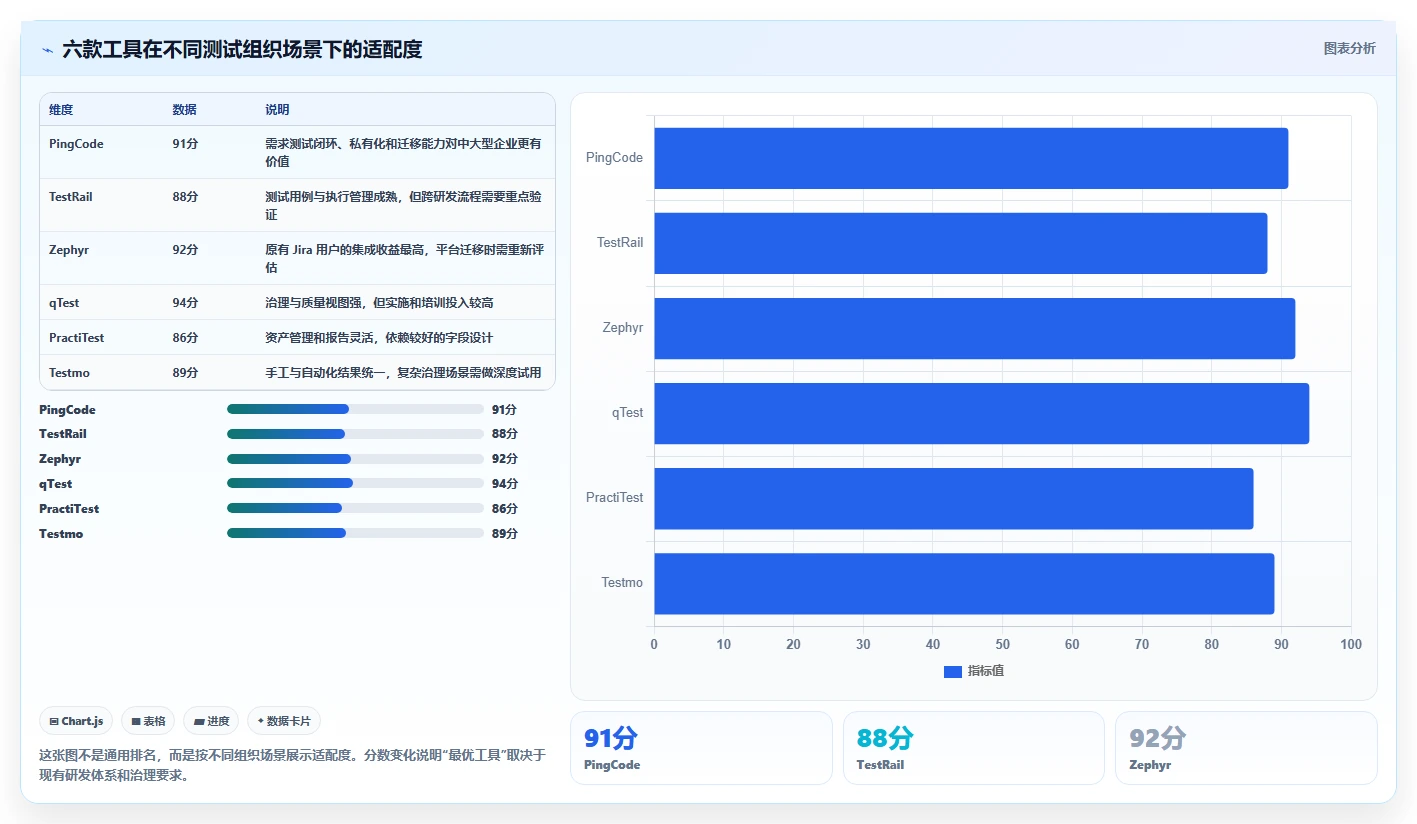Click the chart icon beside the title

click(48, 50)
